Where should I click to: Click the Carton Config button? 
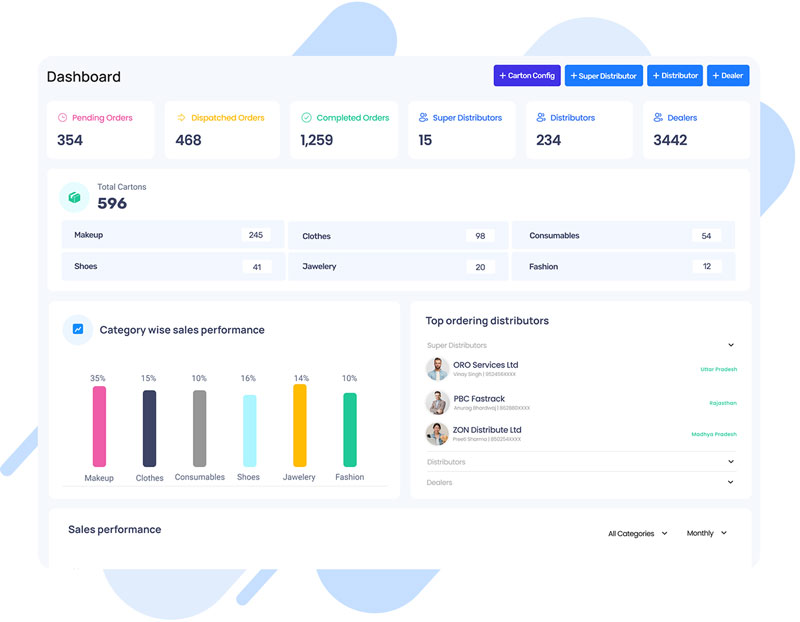point(526,75)
